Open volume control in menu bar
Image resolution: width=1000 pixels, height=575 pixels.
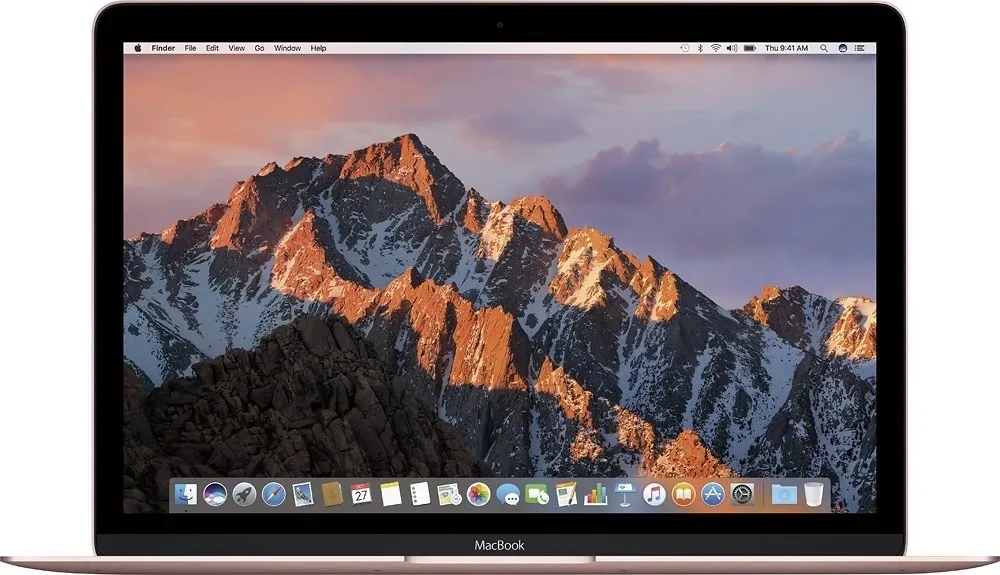point(732,48)
